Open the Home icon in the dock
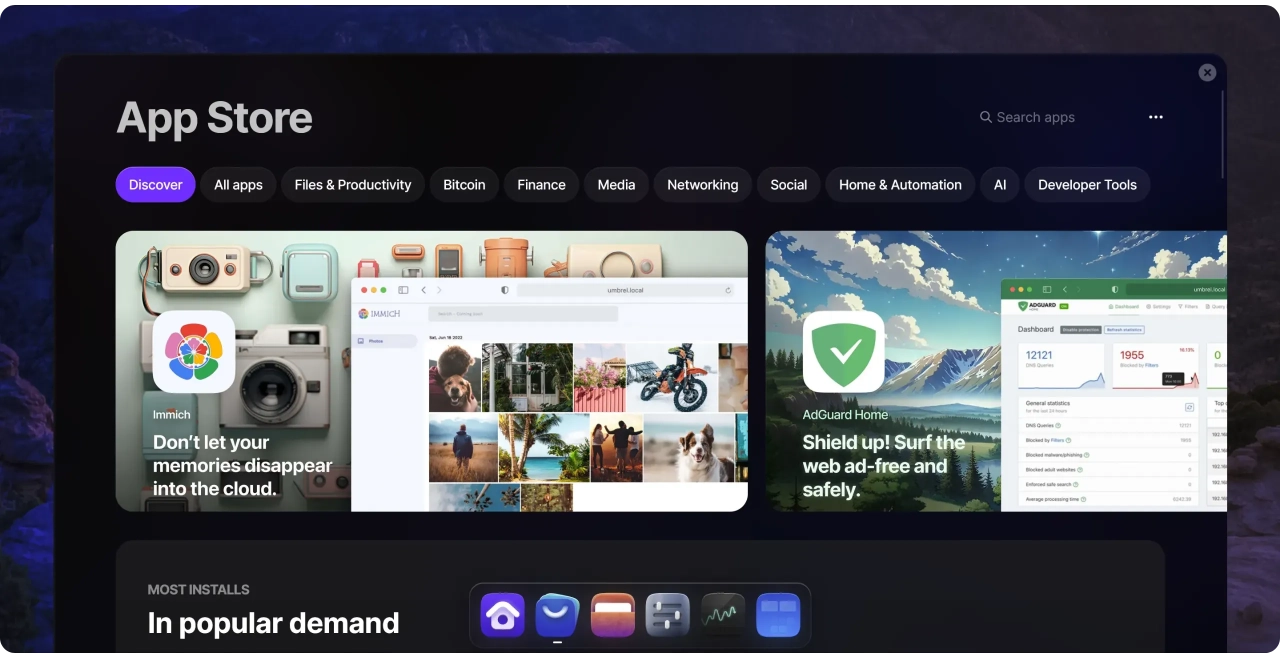Image resolution: width=1280 pixels, height=658 pixels. point(502,615)
